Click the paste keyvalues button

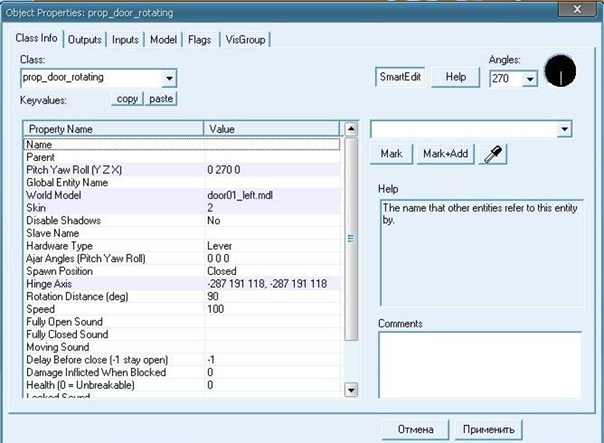click(x=161, y=99)
